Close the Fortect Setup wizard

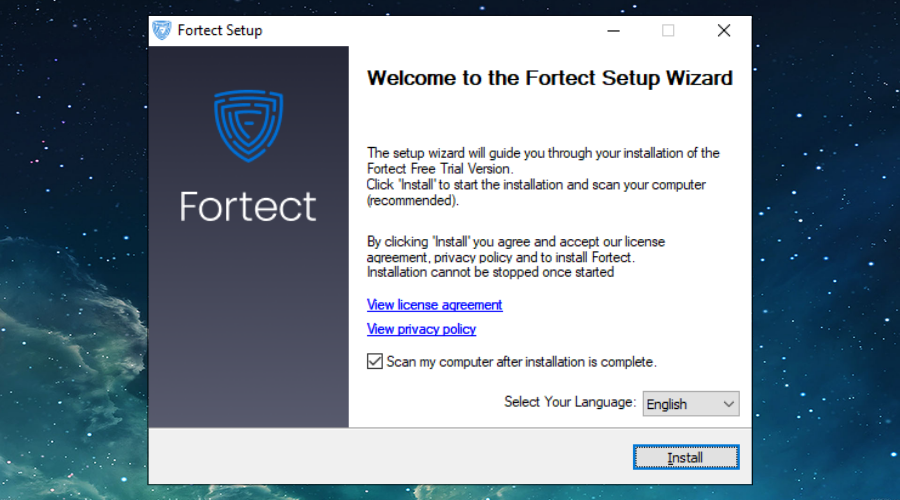724,30
